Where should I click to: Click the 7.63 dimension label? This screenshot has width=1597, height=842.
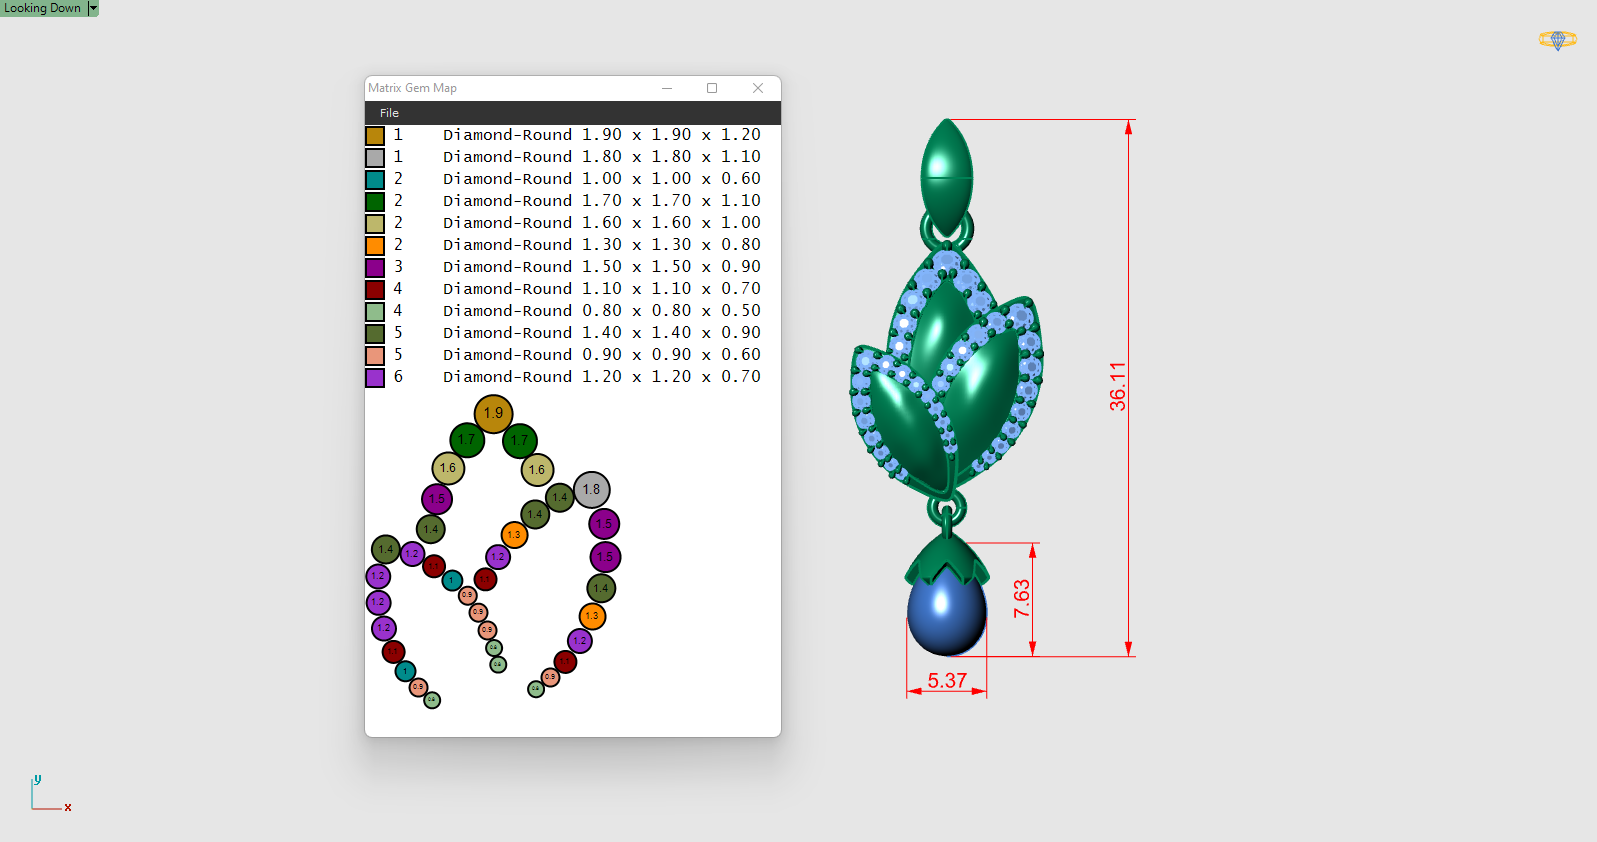point(1021,598)
